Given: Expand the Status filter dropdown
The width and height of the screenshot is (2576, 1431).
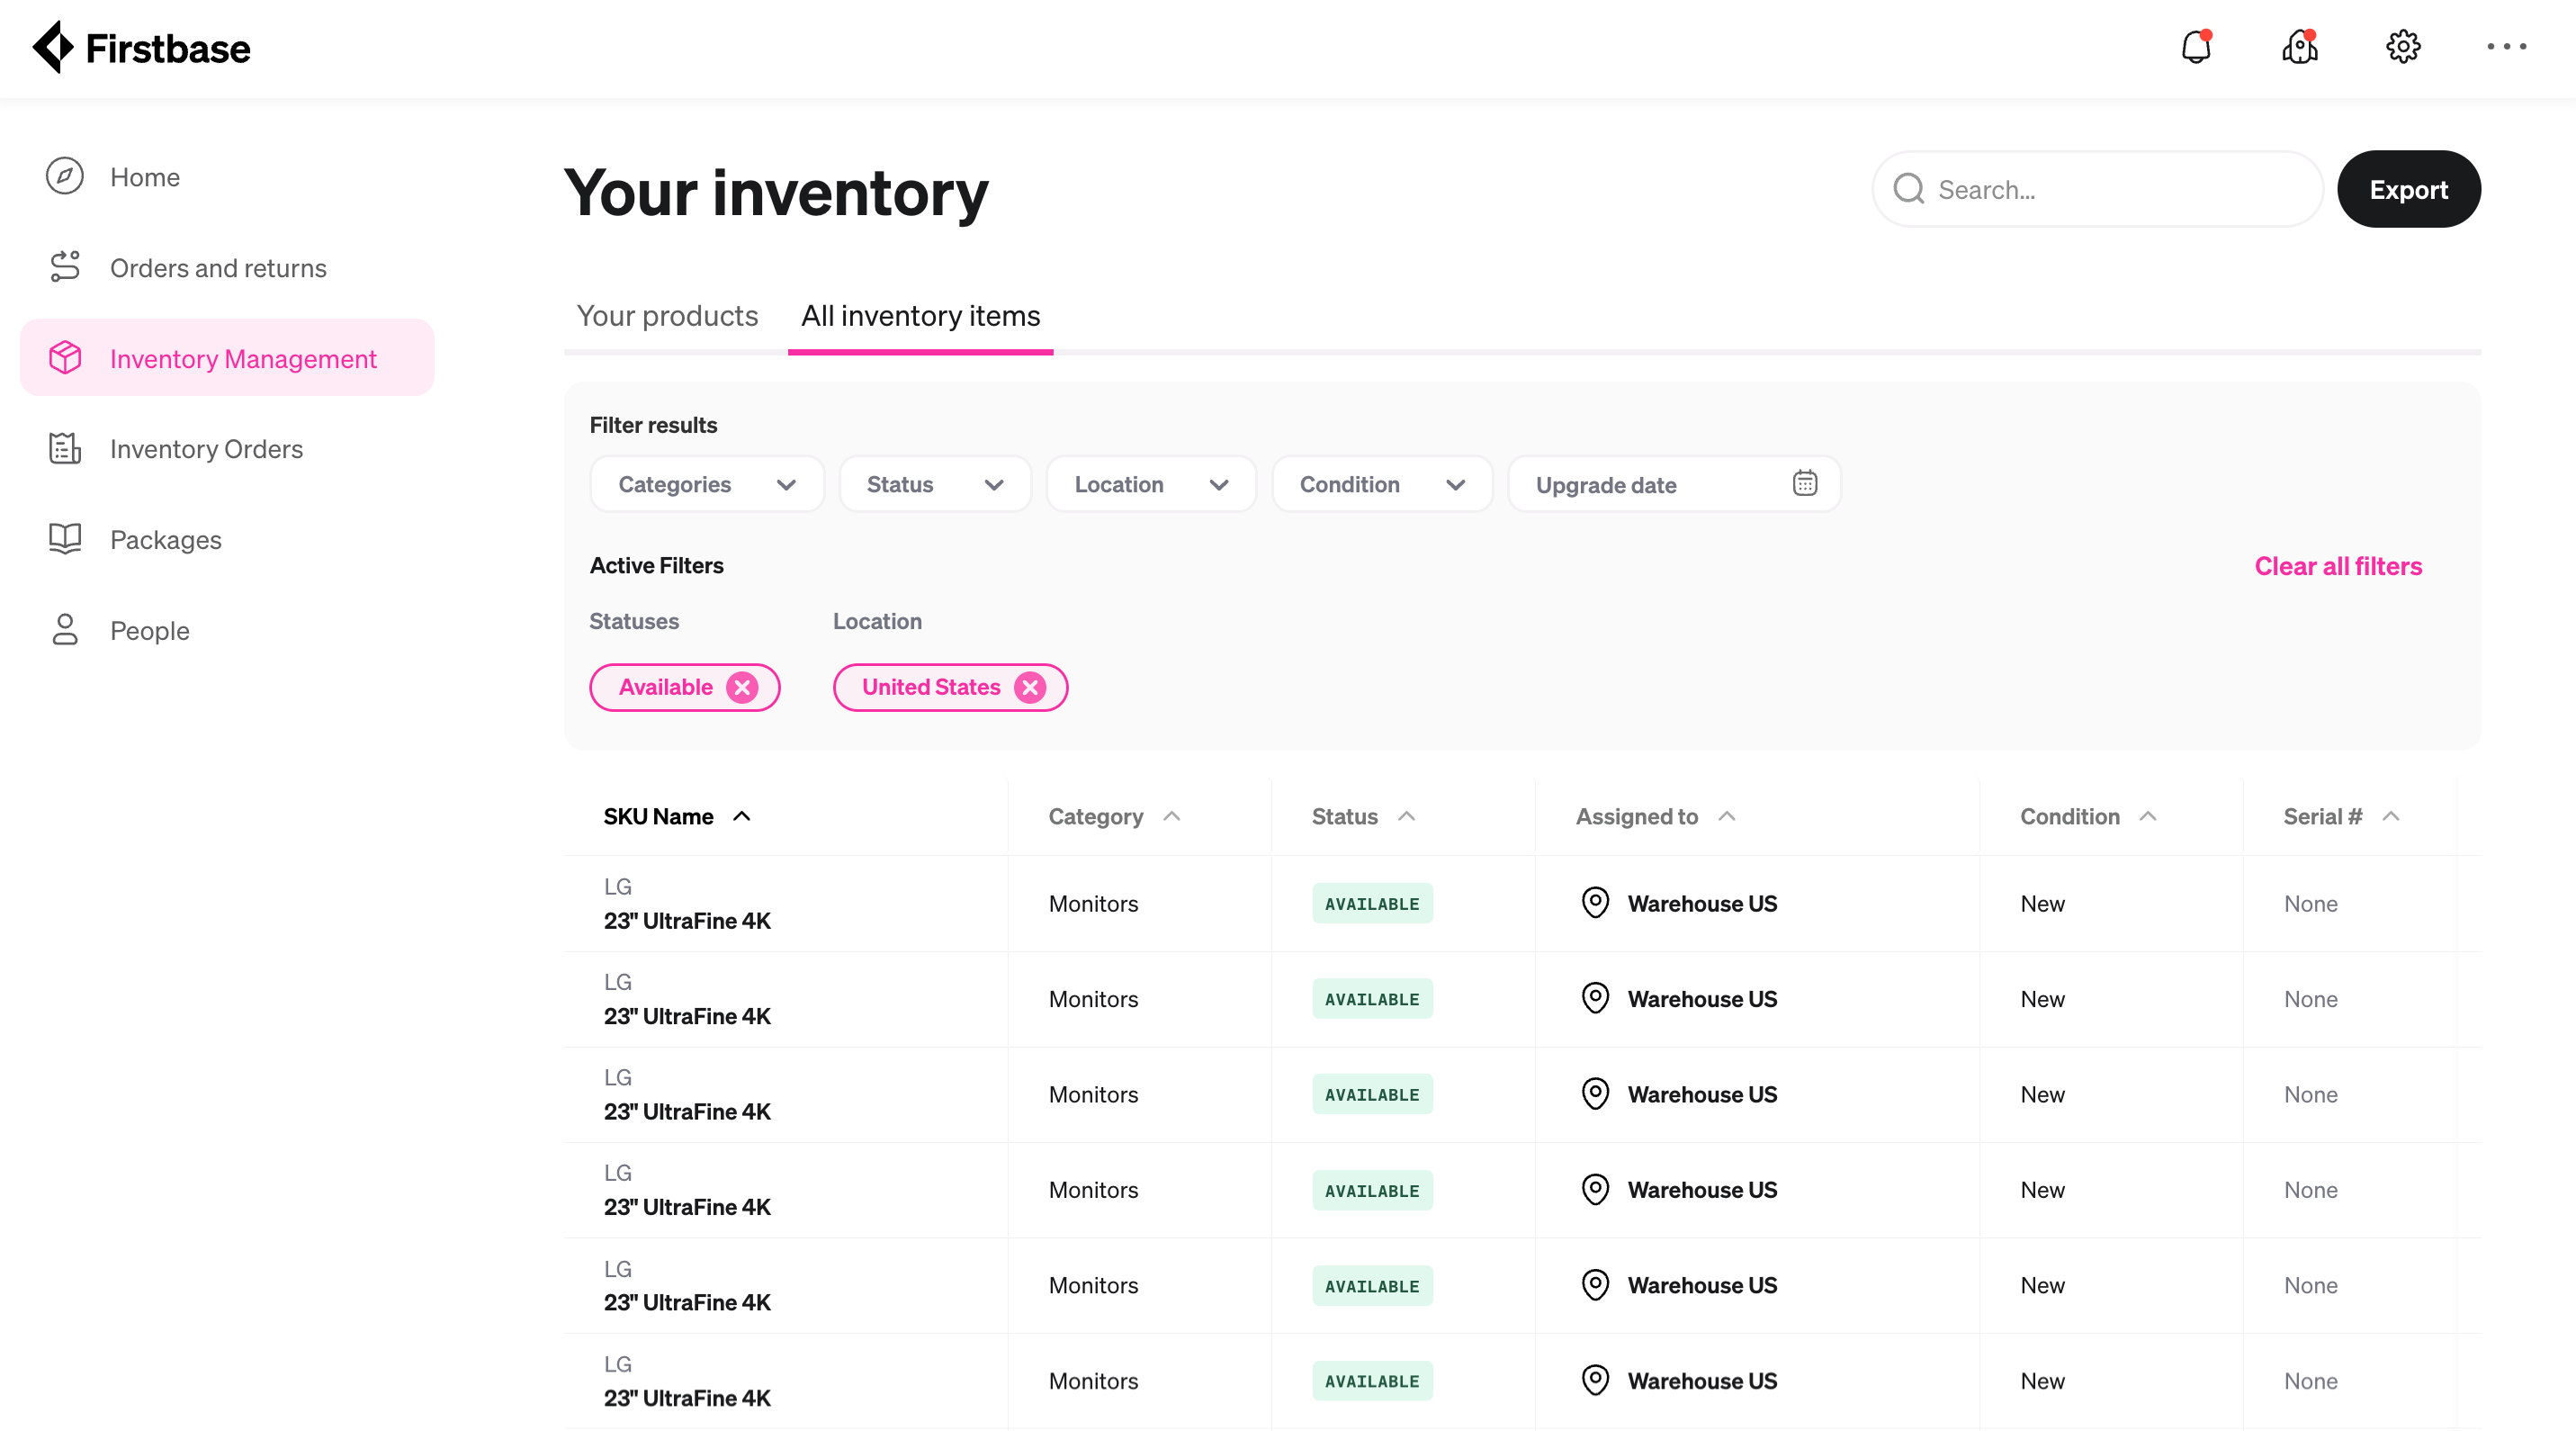Looking at the screenshot, I should tap(935, 484).
